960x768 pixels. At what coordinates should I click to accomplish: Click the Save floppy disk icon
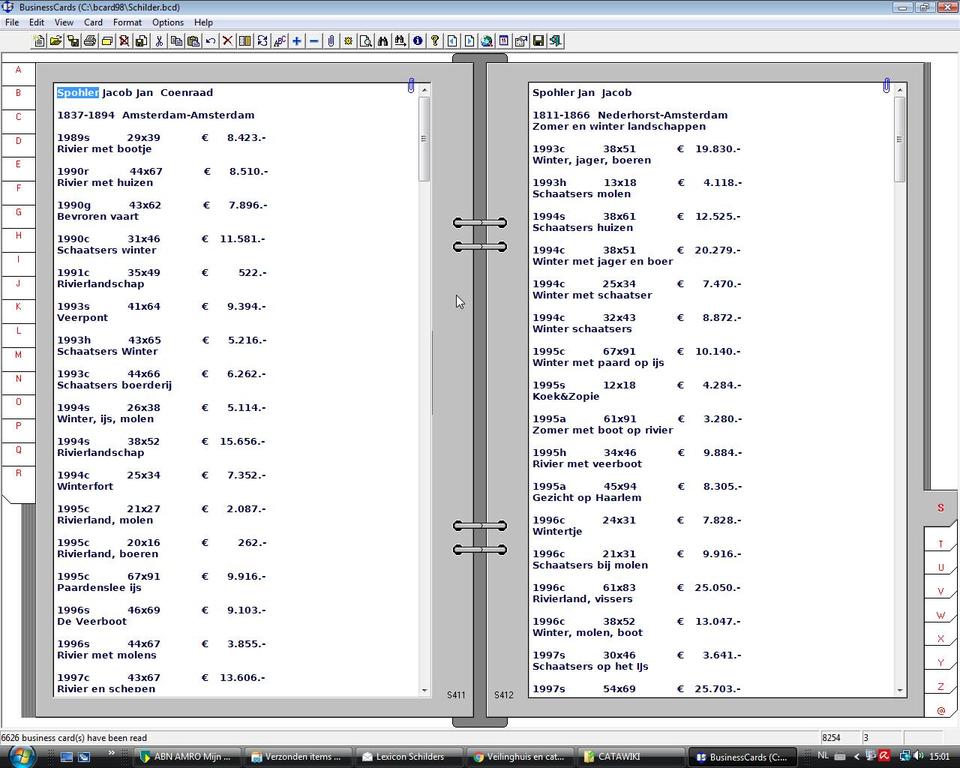tap(538, 41)
